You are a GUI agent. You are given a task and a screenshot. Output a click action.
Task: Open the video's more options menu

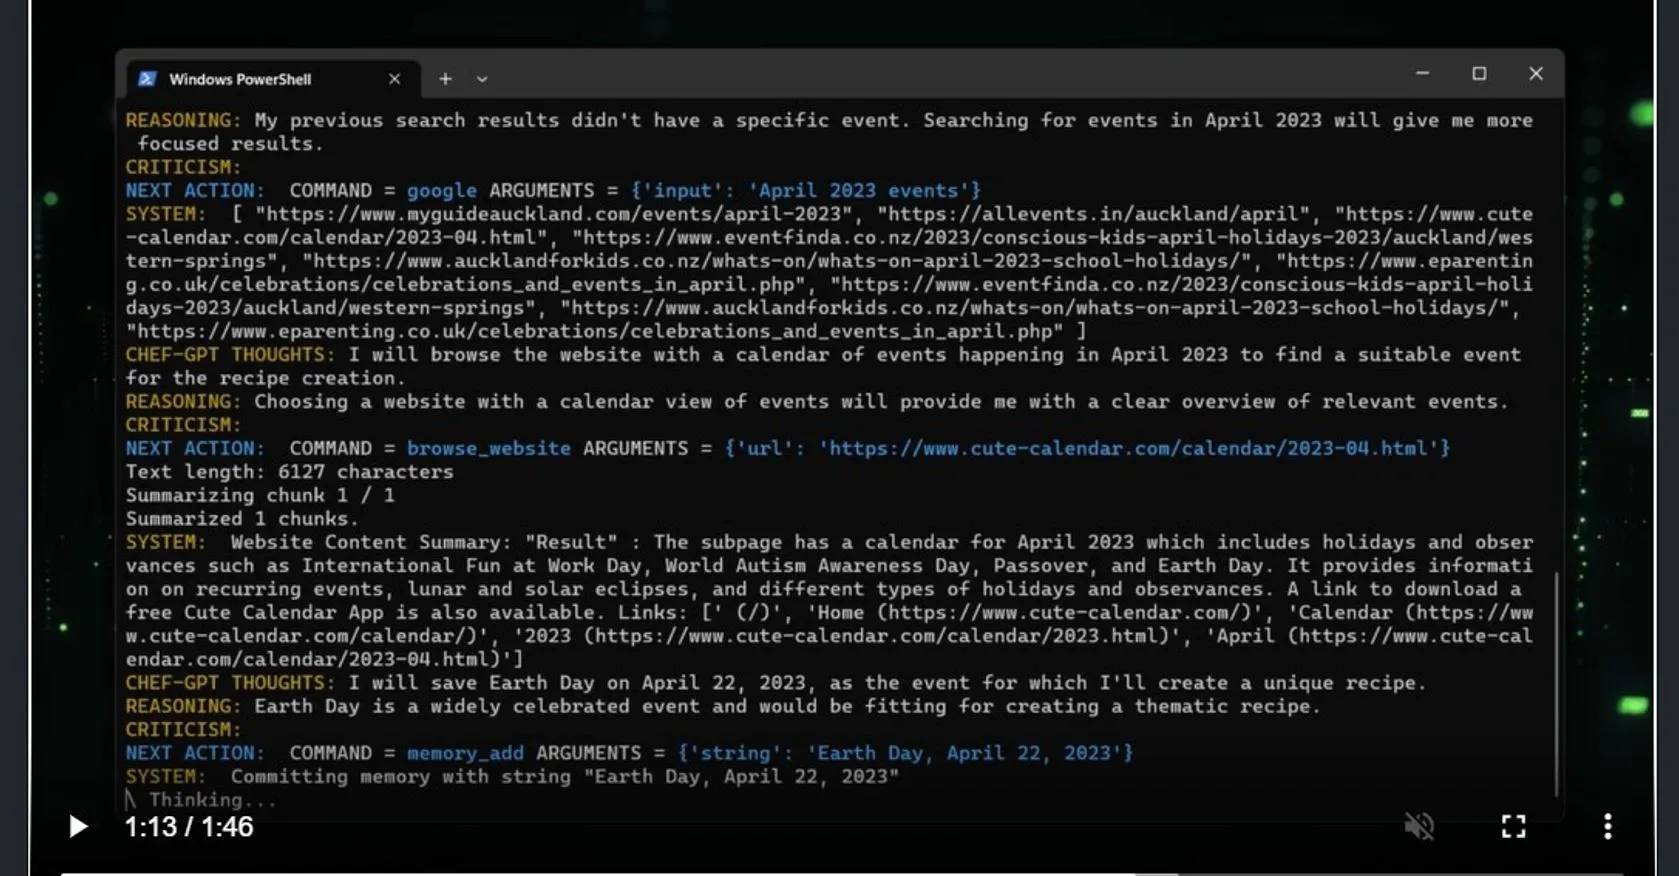pos(1607,826)
